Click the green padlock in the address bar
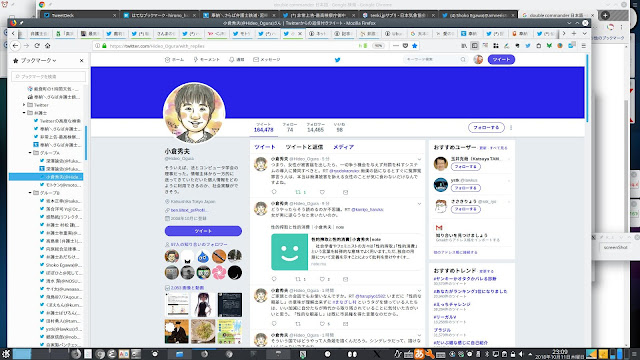 pos(104,46)
